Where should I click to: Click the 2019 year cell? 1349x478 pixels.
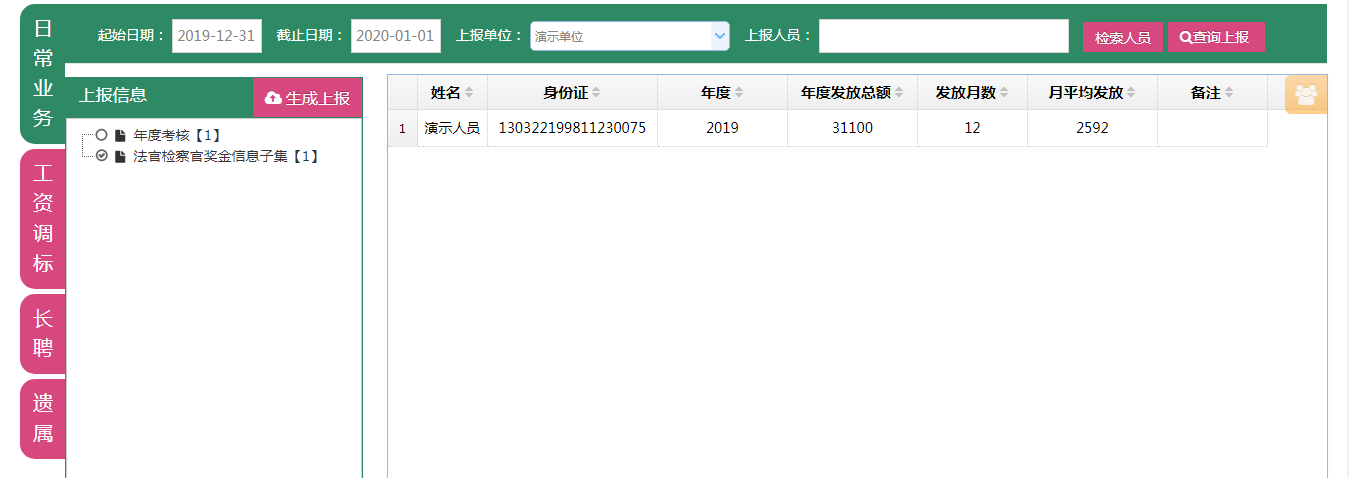(722, 128)
